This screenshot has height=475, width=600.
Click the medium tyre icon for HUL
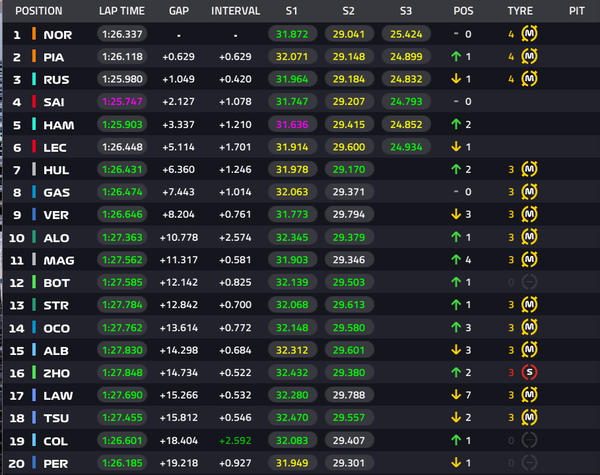(529, 169)
